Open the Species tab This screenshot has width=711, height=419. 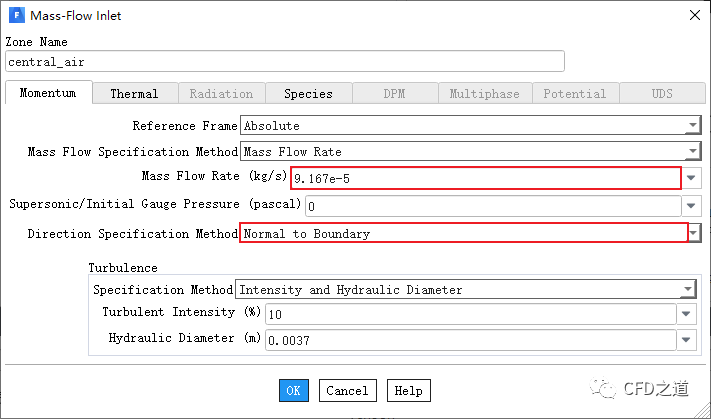[308, 93]
